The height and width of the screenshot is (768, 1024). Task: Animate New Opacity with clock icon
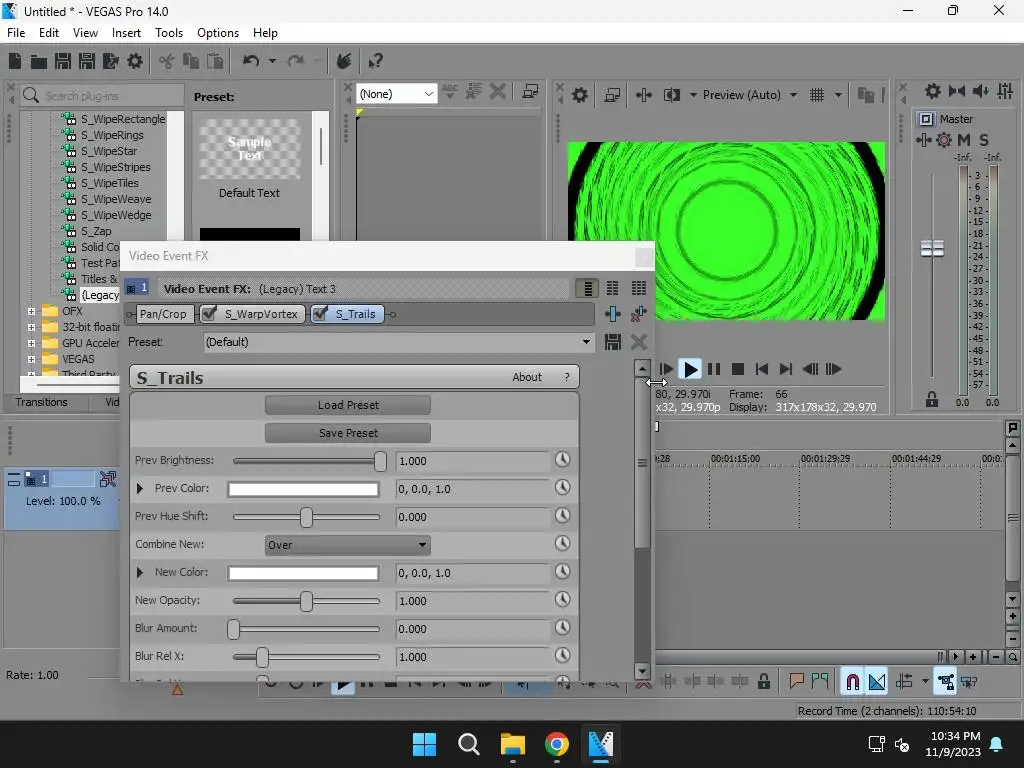[562, 600]
